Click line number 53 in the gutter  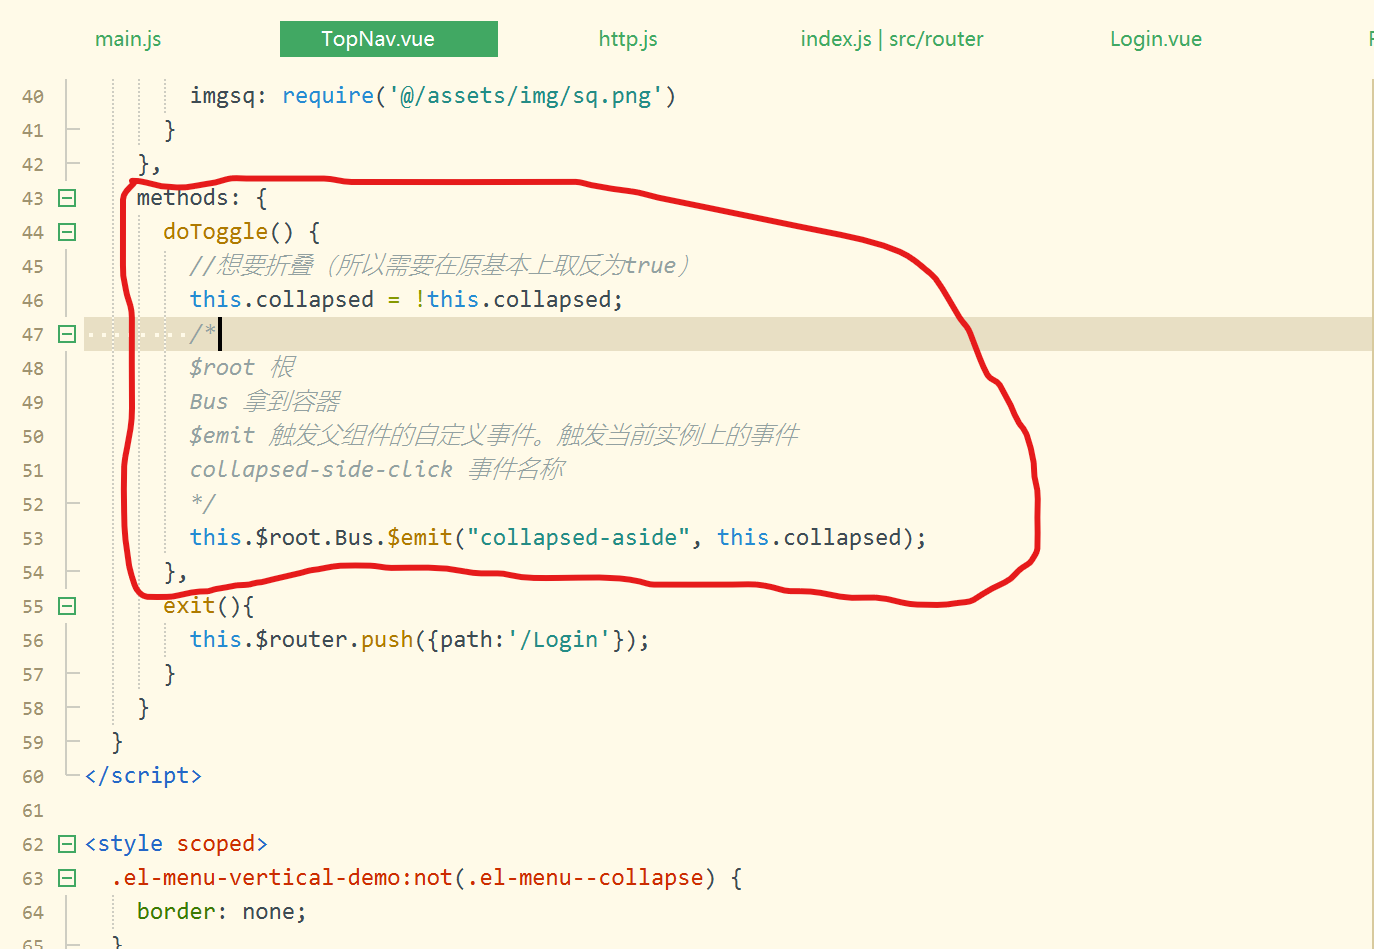tap(33, 538)
